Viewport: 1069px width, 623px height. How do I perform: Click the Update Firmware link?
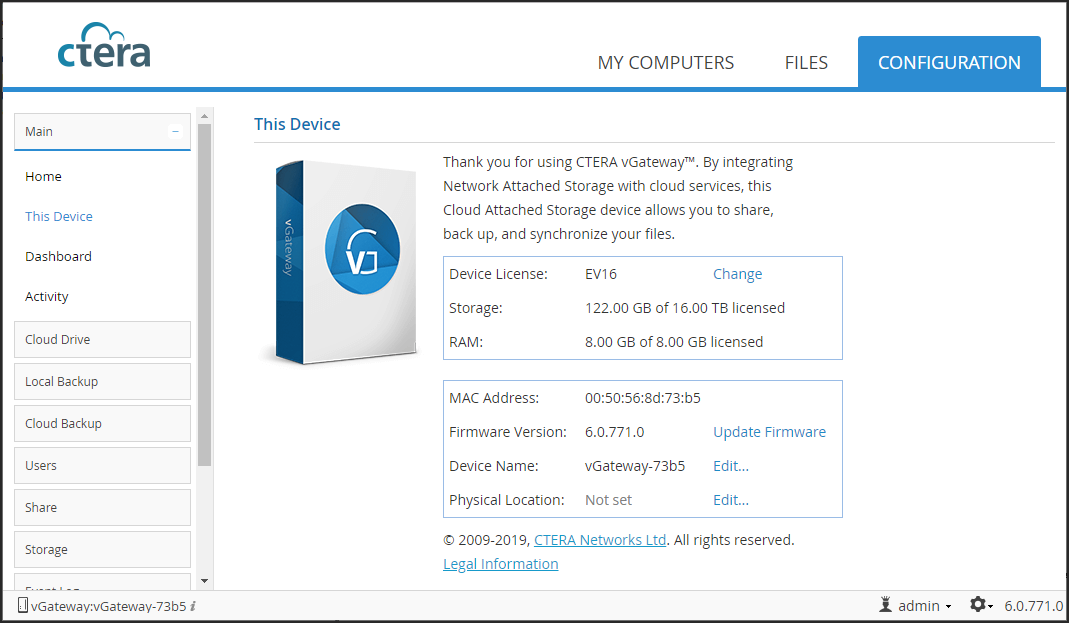pos(769,432)
